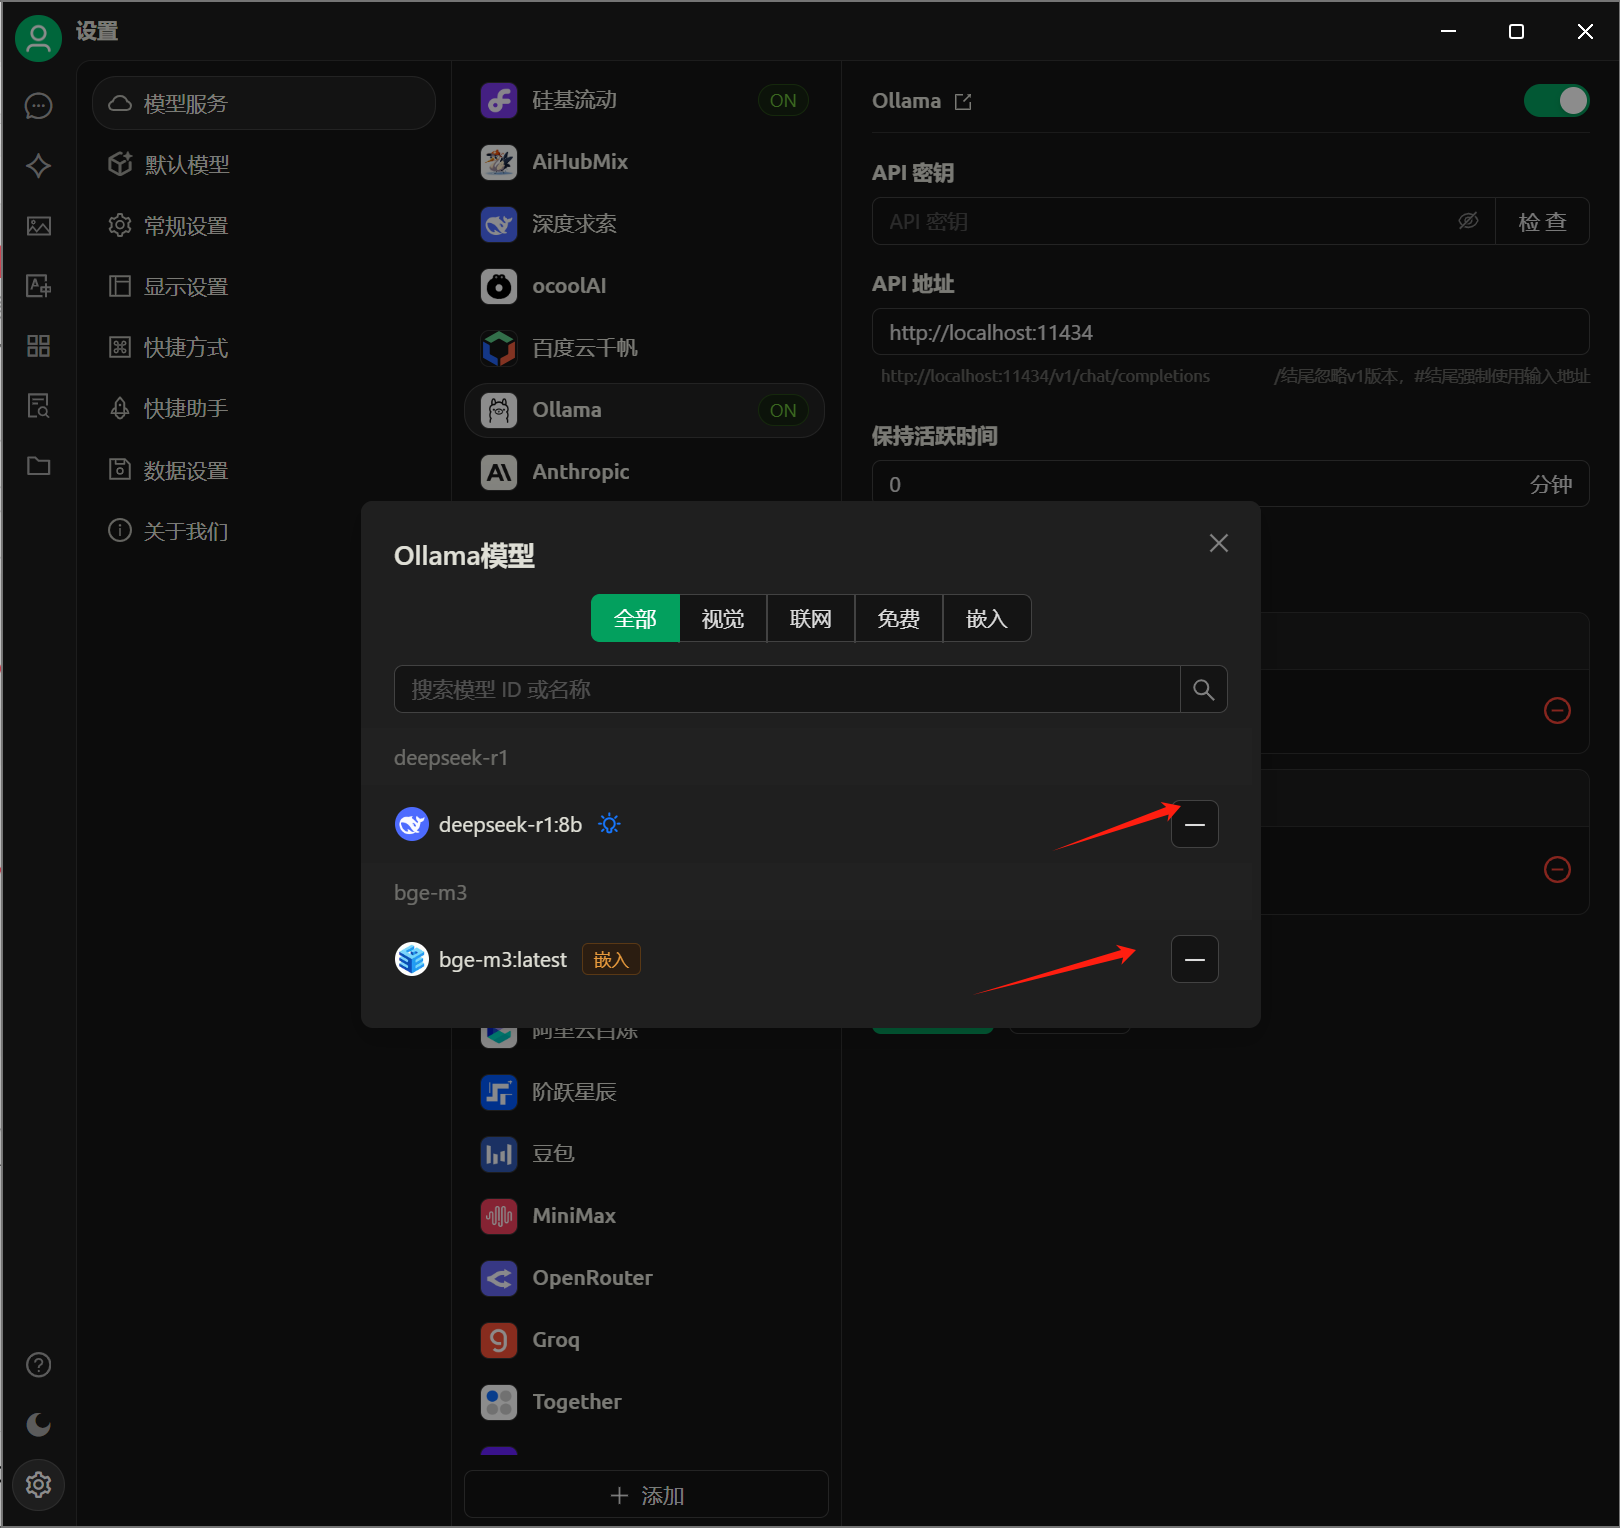
Task: Select 阶跃星辰 provider
Action: (644, 1092)
